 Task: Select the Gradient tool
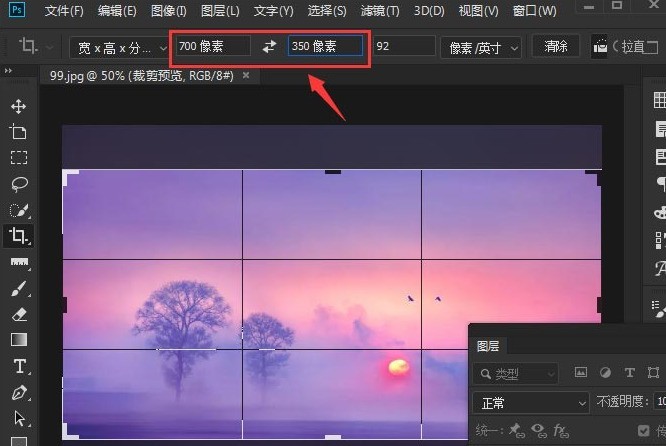[x=19, y=340]
